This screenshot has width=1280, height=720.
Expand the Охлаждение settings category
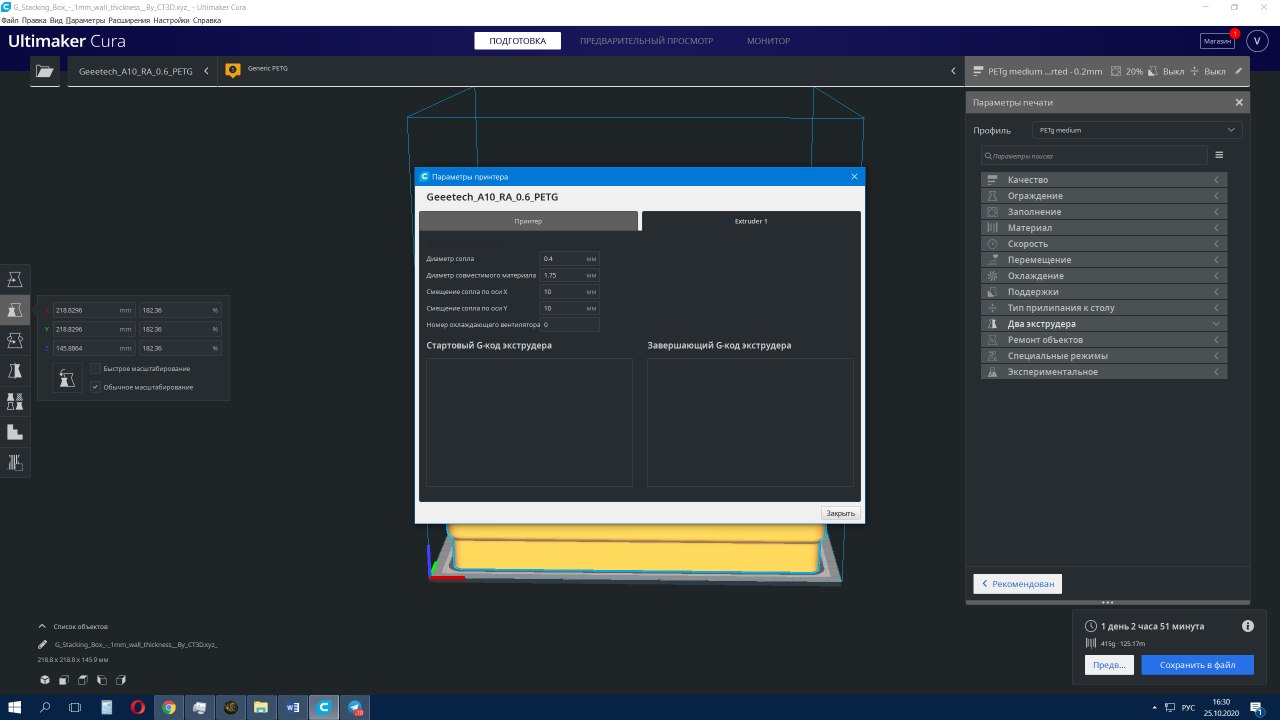(x=1104, y=276)
